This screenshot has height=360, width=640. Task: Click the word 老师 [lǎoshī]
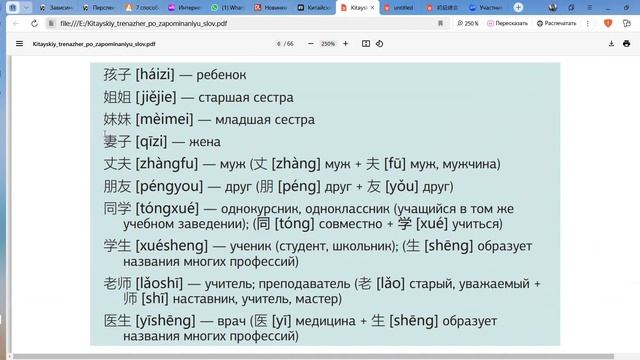[x=143, y=283]
